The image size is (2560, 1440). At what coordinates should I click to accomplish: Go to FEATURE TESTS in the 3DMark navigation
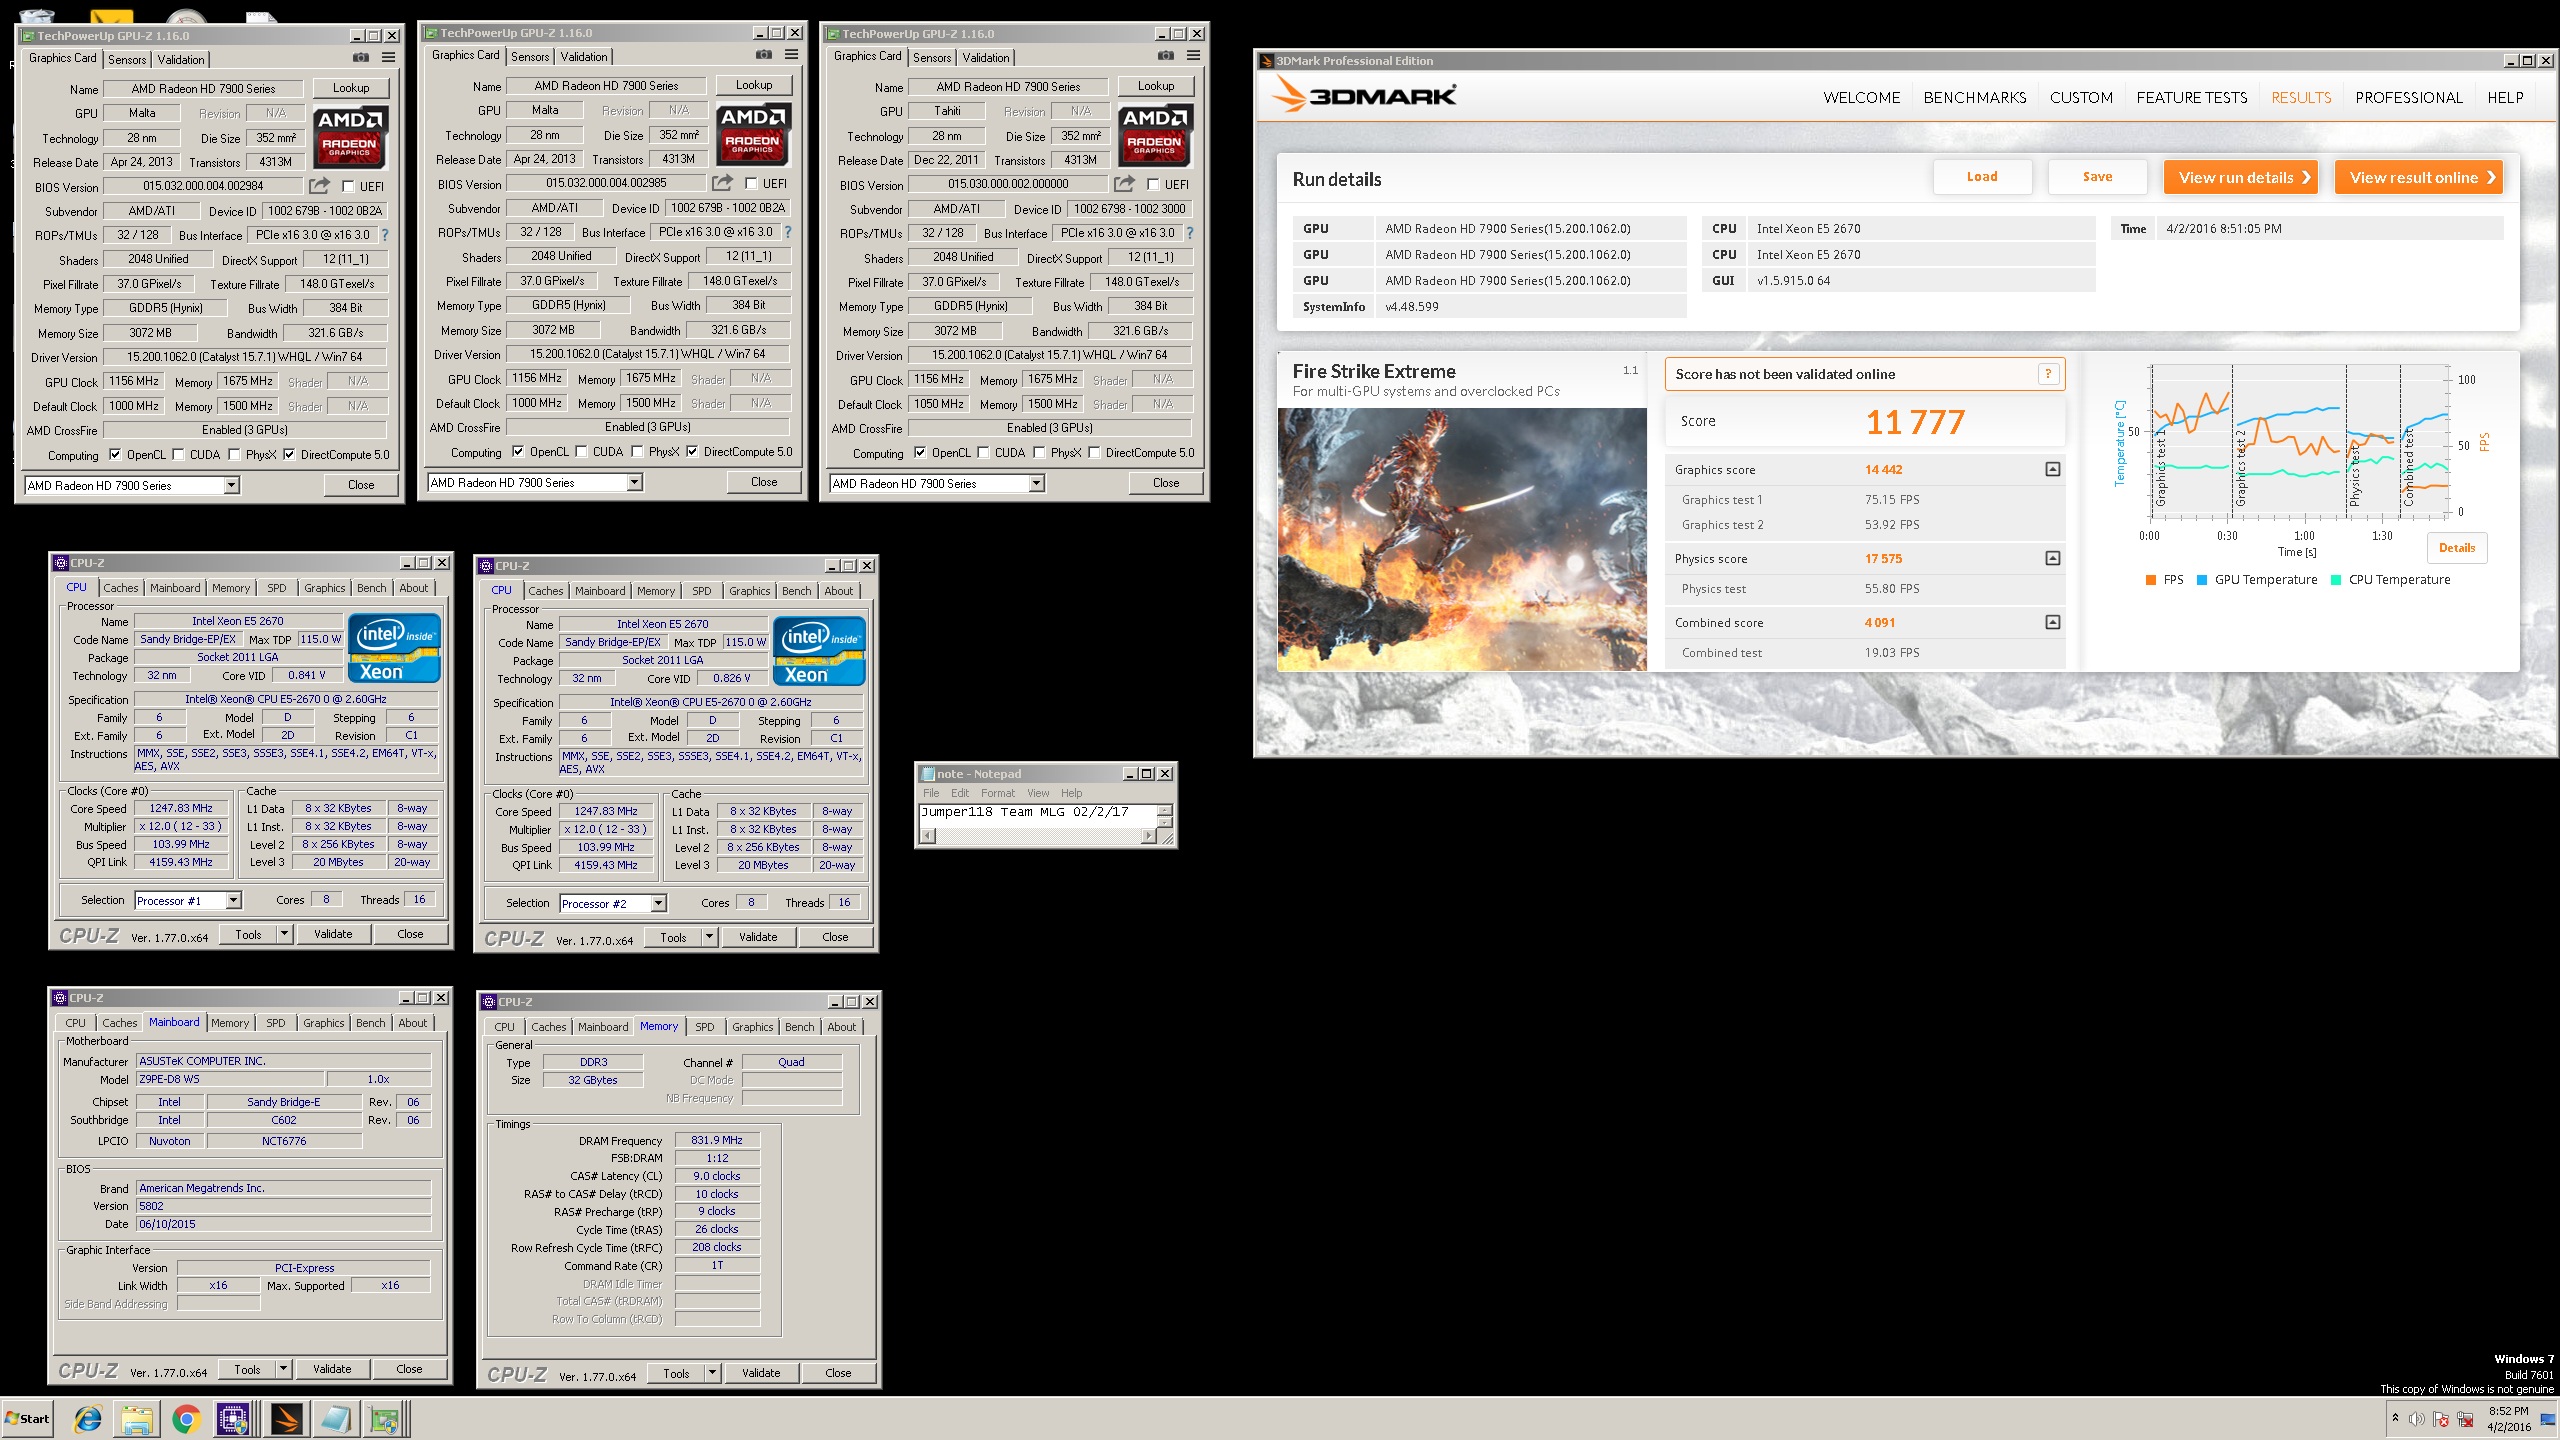(x=2192, y=97)
